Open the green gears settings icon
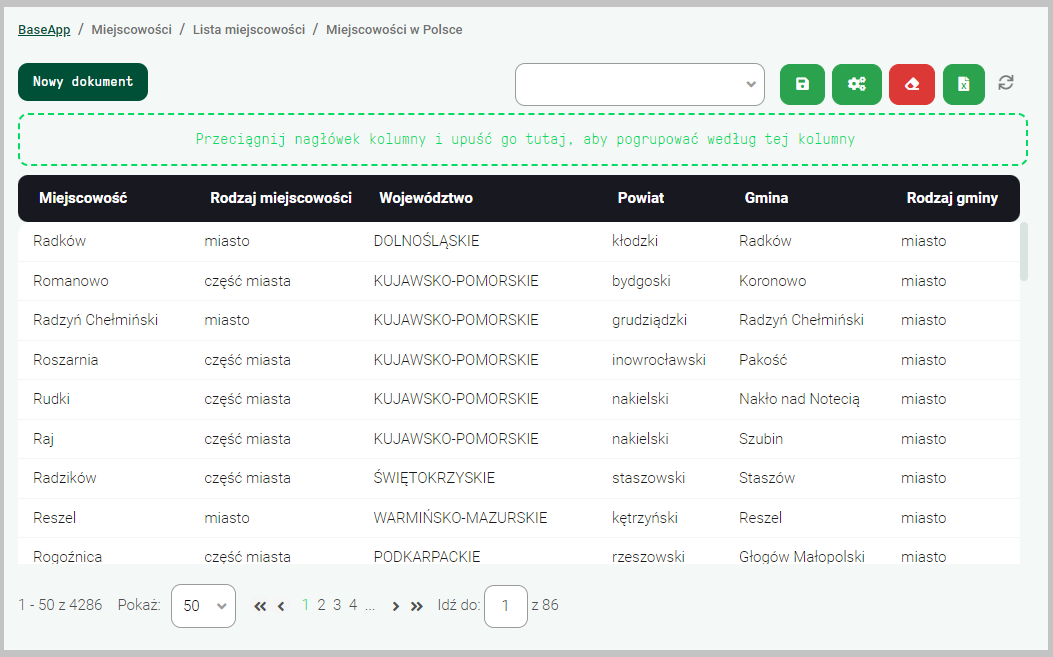 tap(857, 84)
